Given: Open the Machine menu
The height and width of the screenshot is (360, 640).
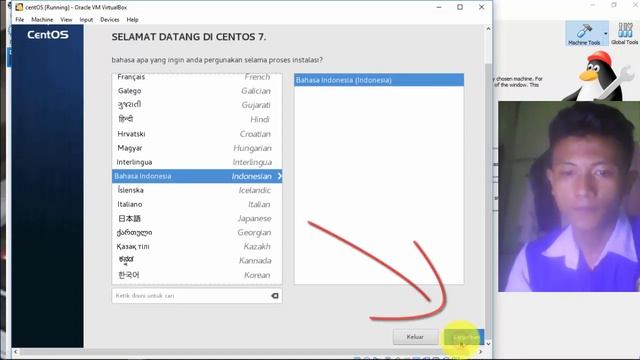Looking at the screenshot, I should click(42, 20).
